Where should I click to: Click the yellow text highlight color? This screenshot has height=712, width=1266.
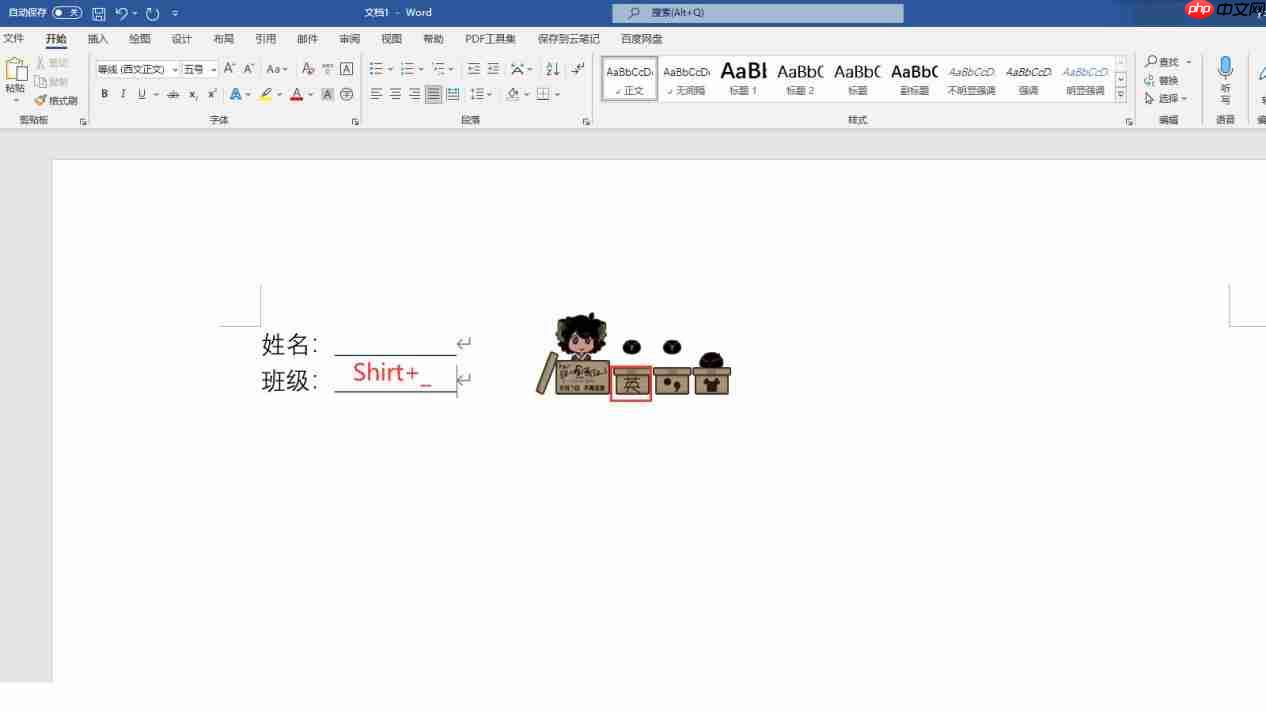265,94
